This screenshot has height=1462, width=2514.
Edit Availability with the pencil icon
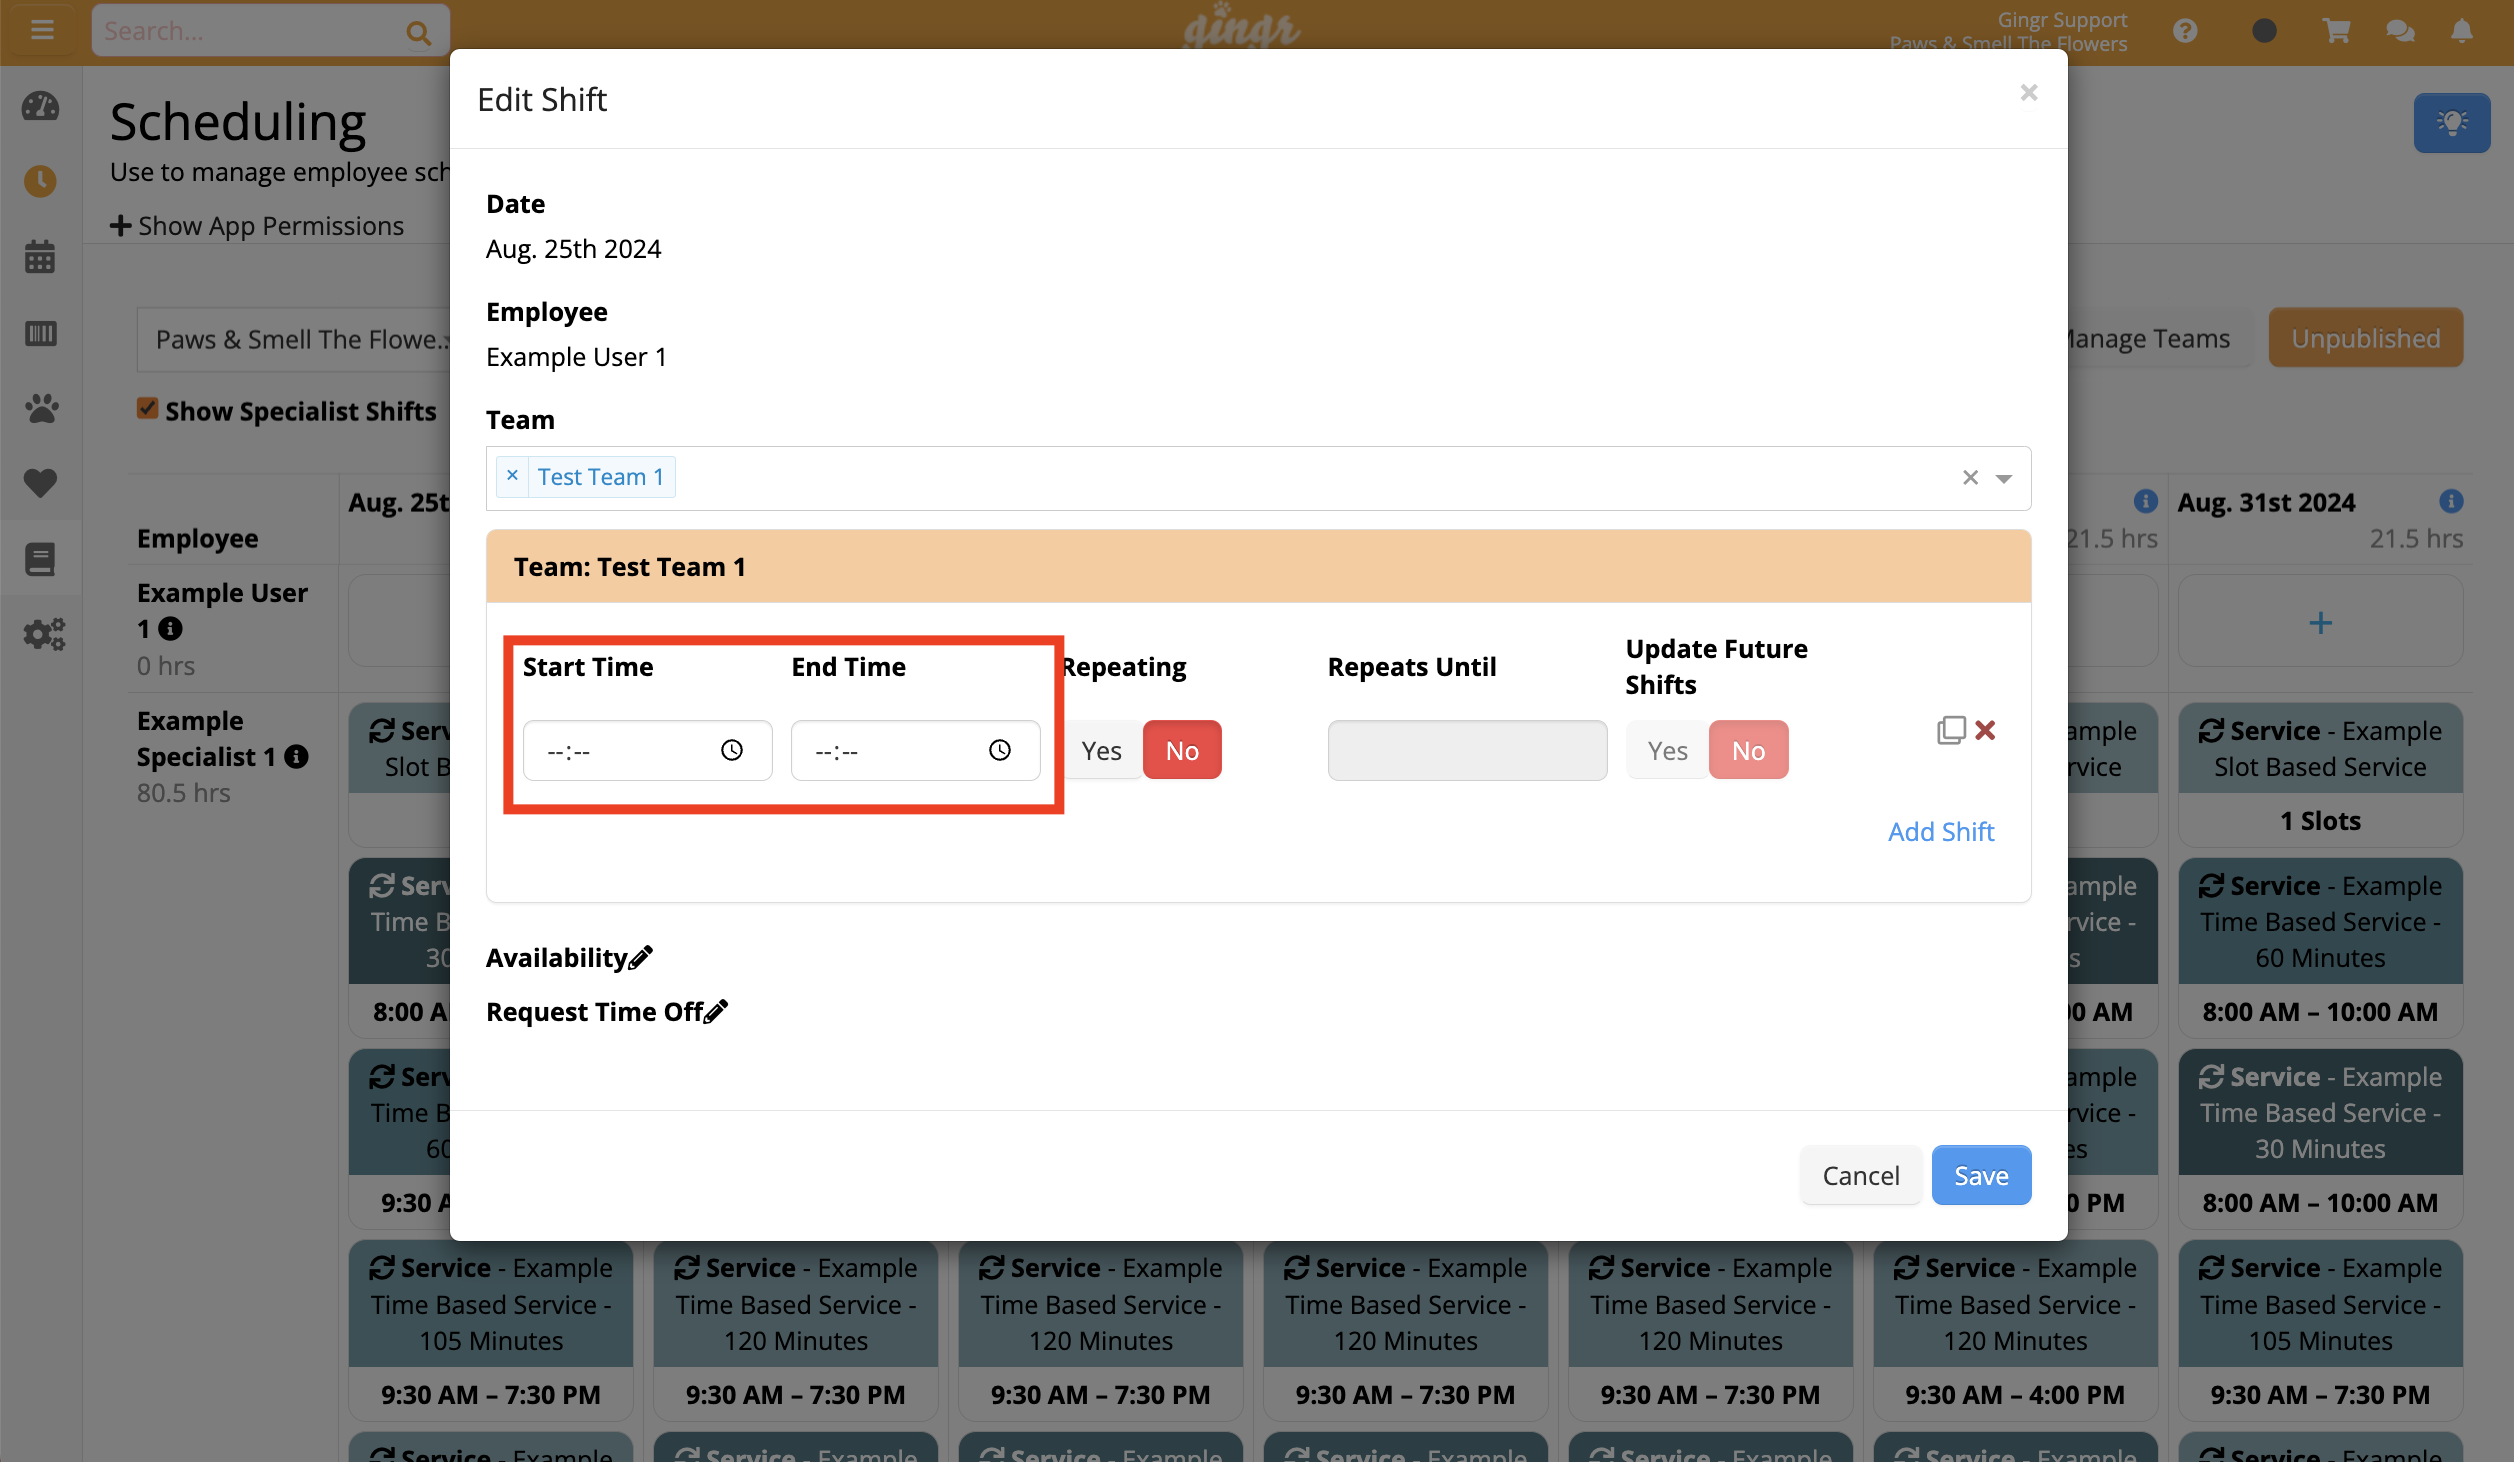coord(641,958)
